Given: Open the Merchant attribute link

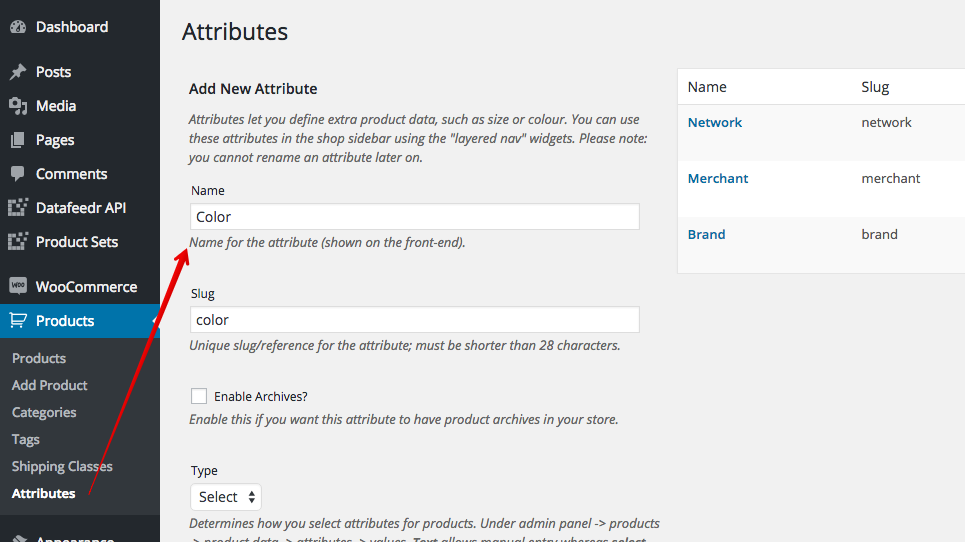Looking at the screenshot, I should (718, 178).
